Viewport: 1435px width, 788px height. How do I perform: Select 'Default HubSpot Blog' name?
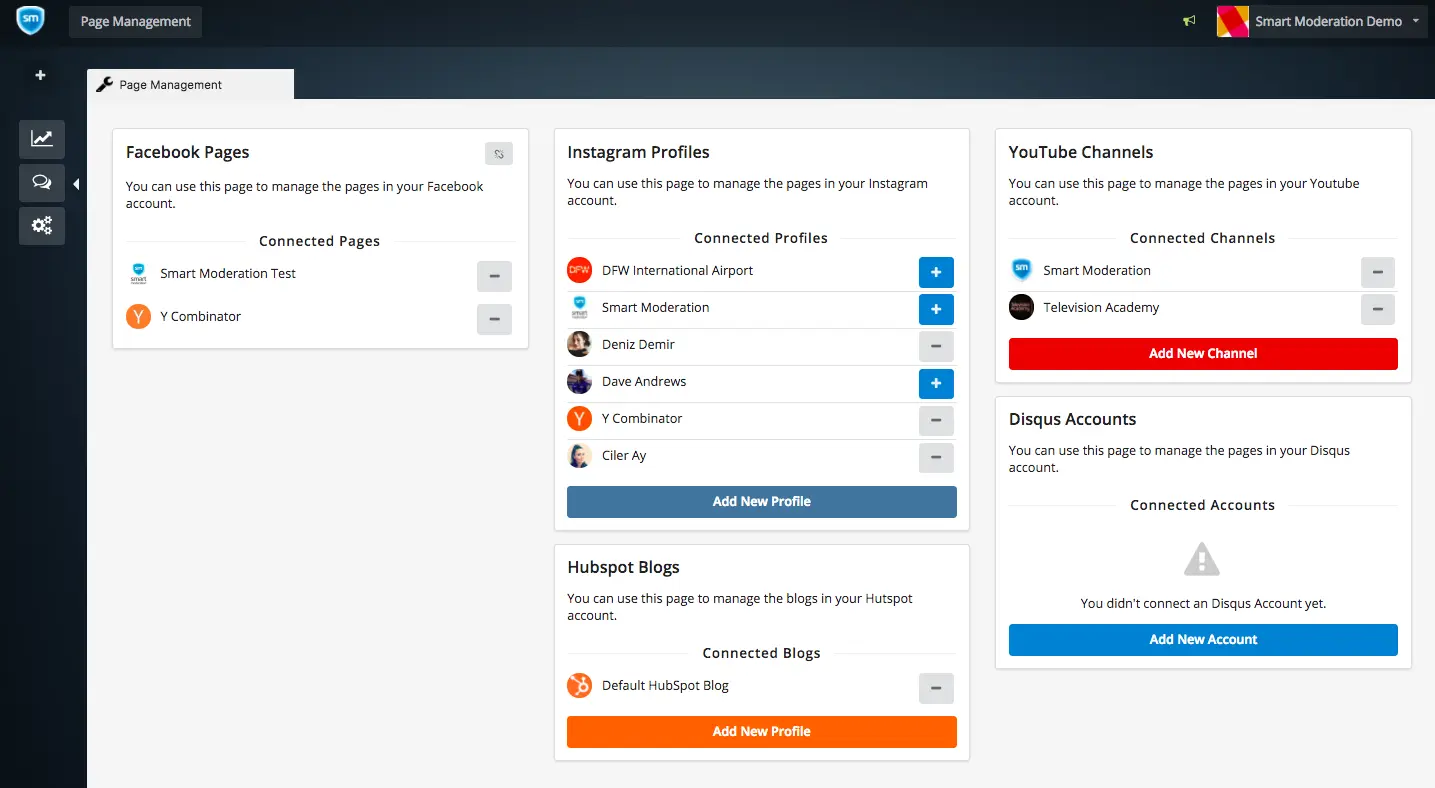point(665,686)
